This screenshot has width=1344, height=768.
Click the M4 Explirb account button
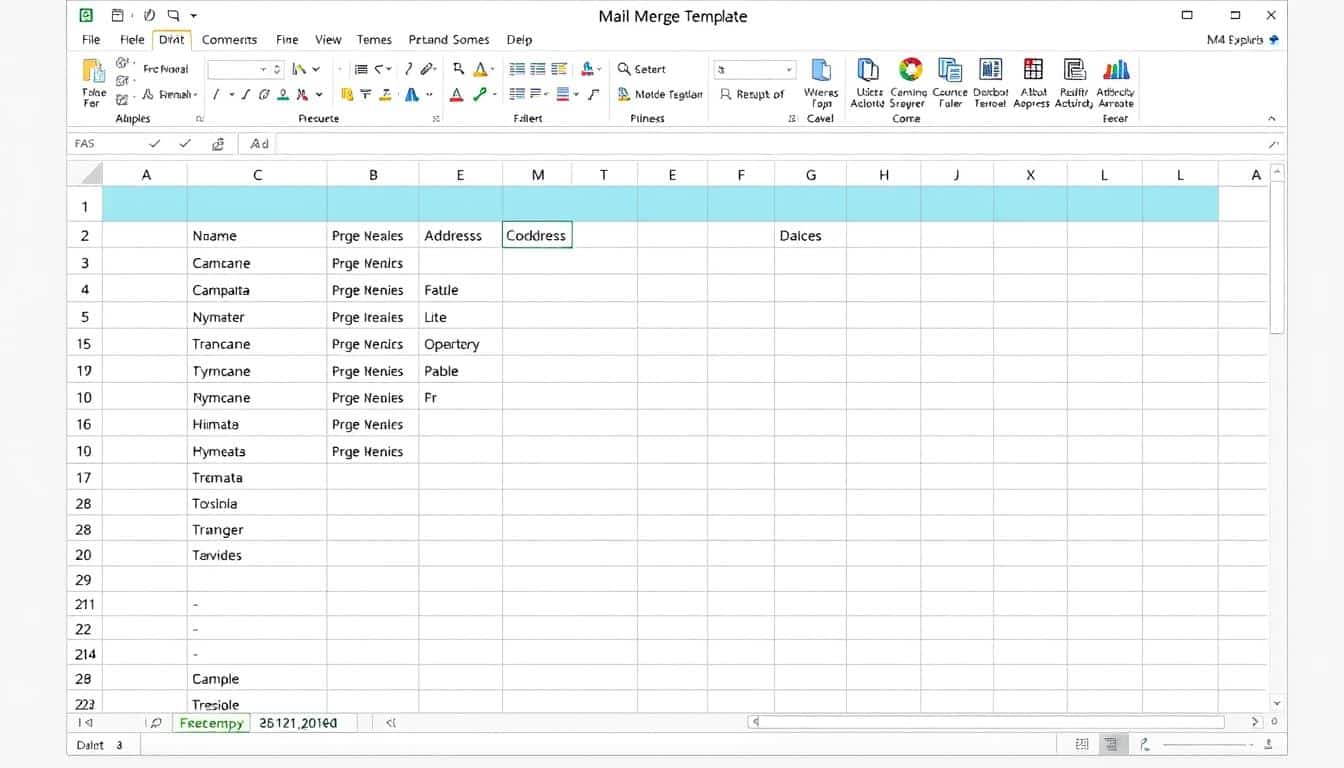click(x=1242, y=40)
